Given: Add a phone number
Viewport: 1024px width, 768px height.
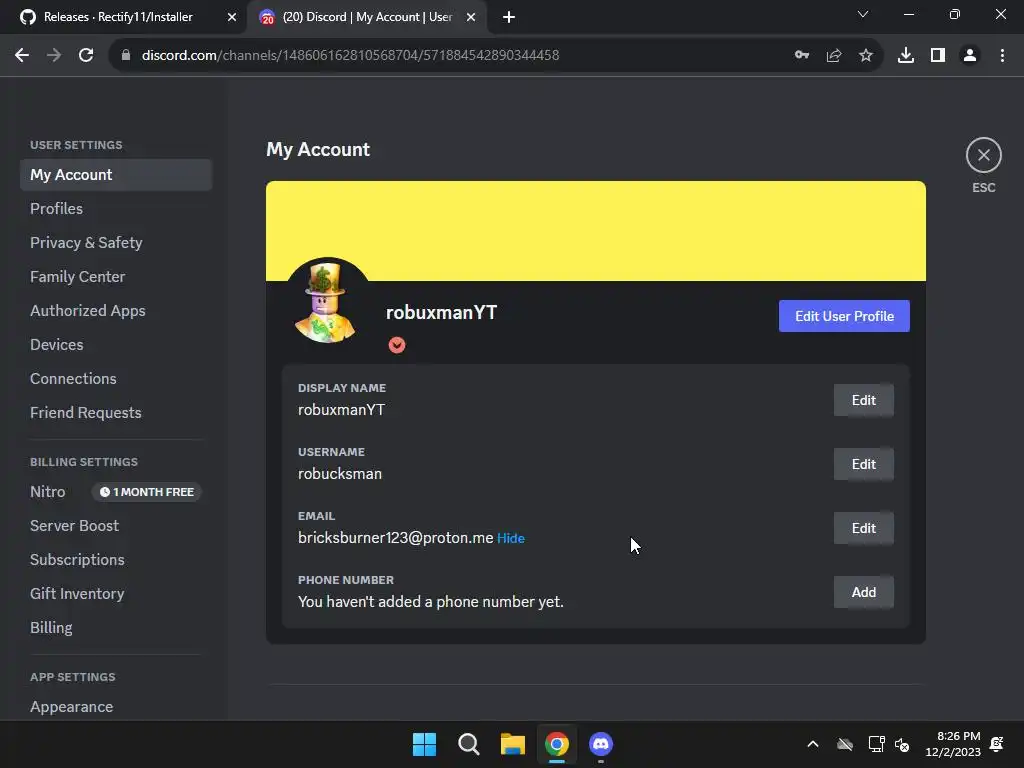Looking at the screenshot, I should pyautogui.click(x=863, y=592).
